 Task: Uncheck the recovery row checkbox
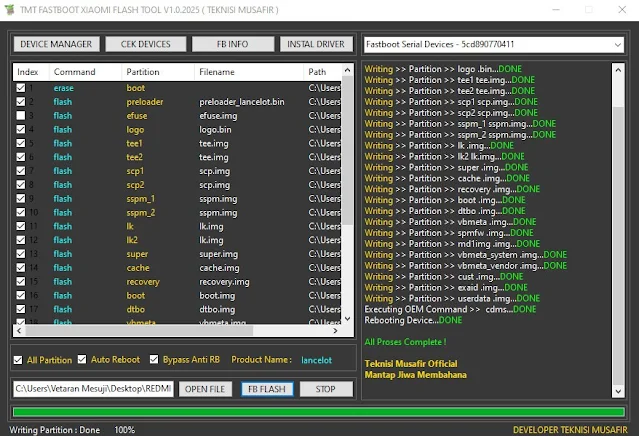(x=20, y=282)
